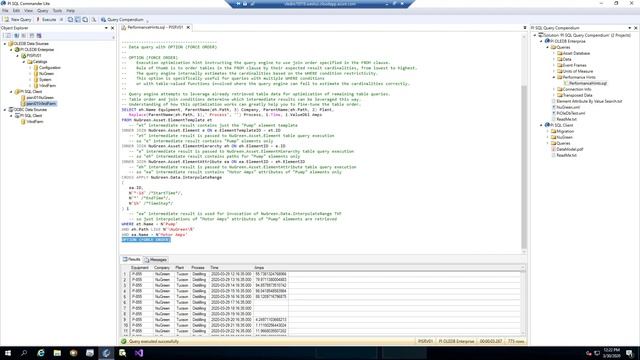
Task: Click the query executed successfully status icon
Action: pyautogui.click(x=124, y=341)
